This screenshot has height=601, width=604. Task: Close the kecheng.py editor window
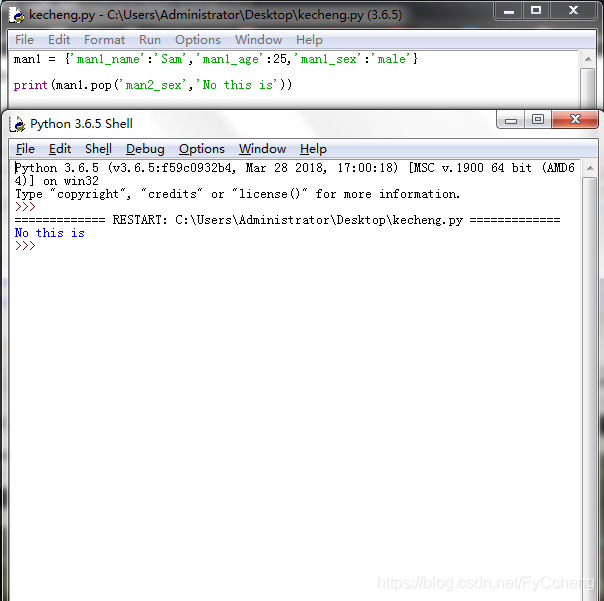point(573,10)
